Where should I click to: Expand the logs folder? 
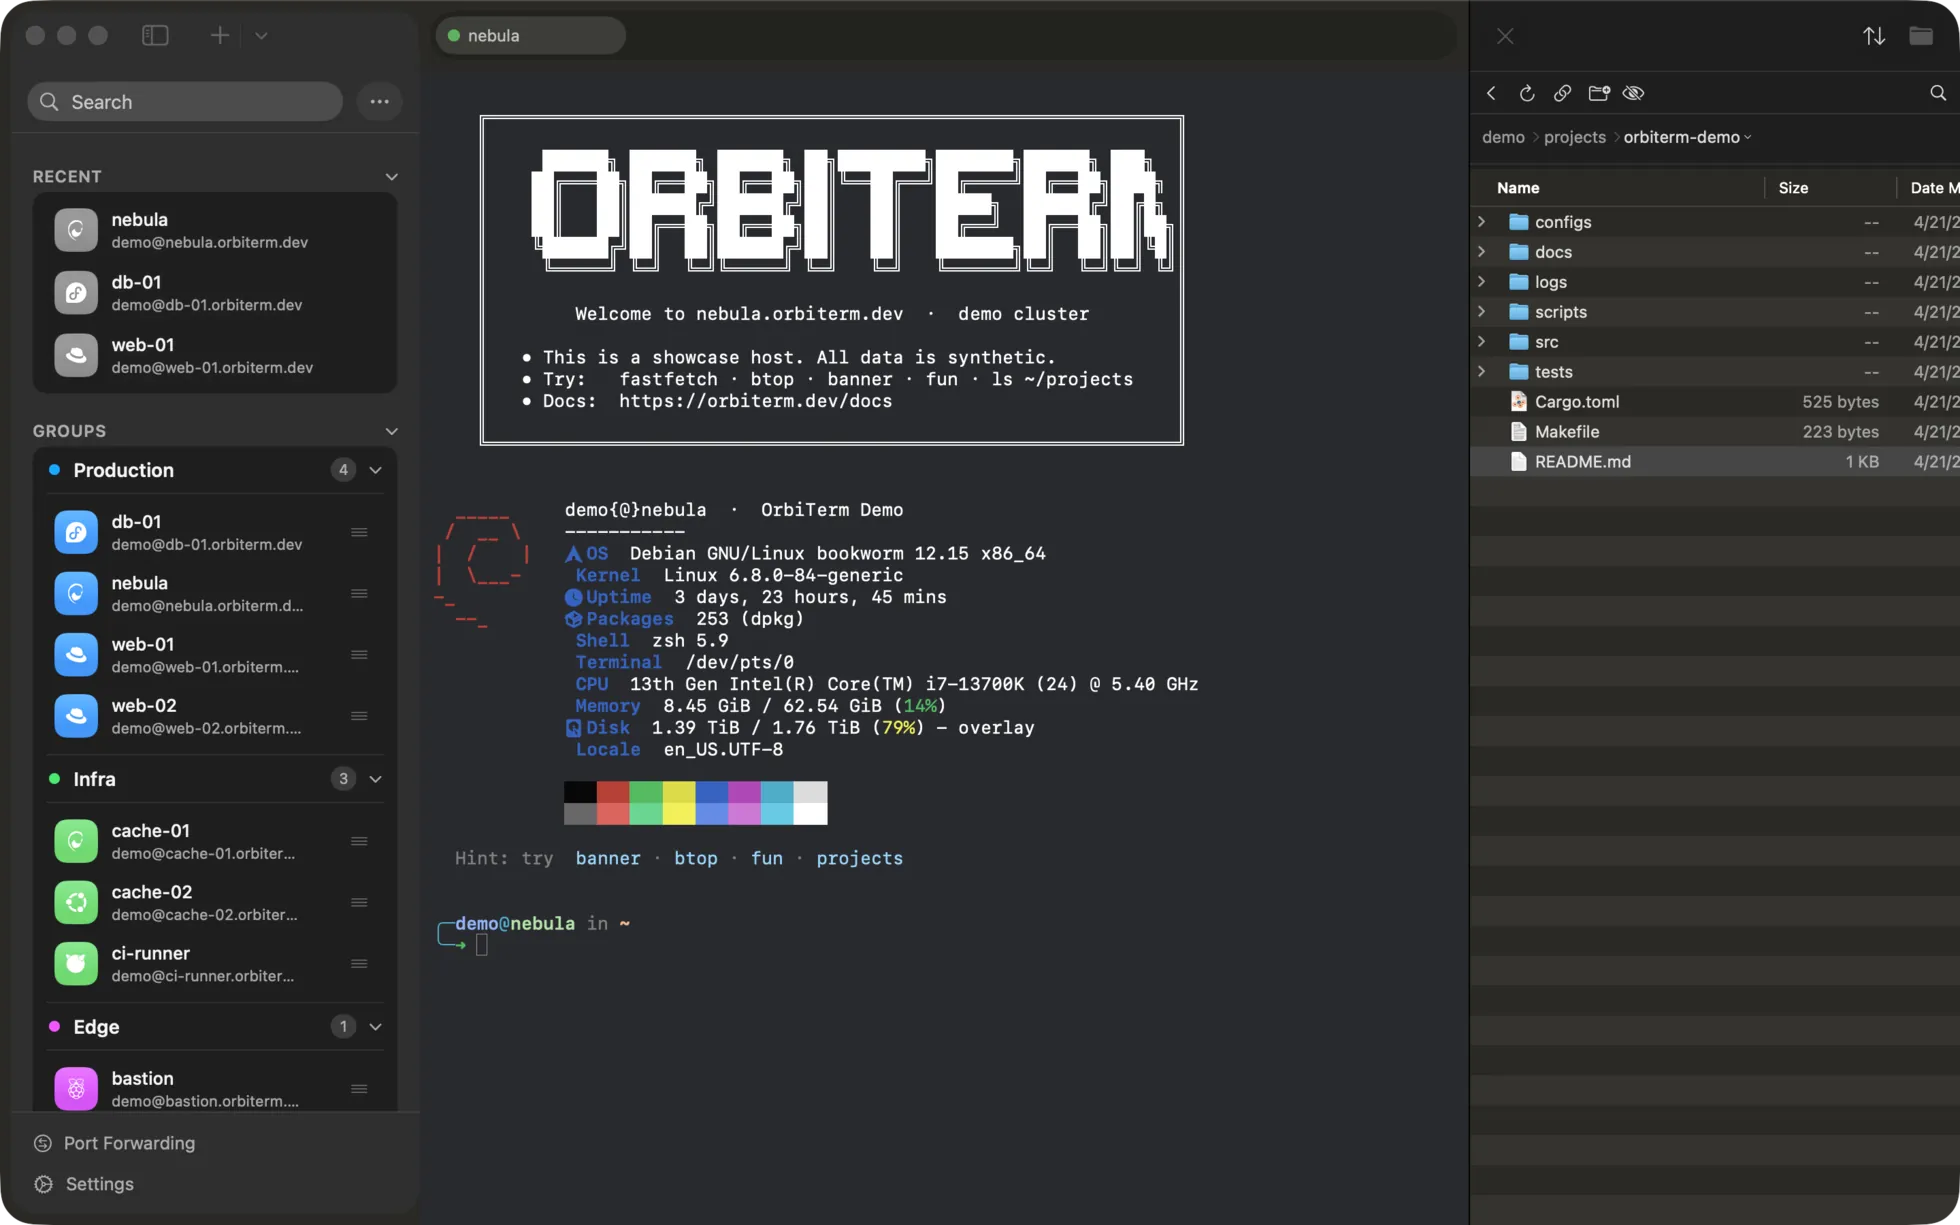coord(1482,282)
